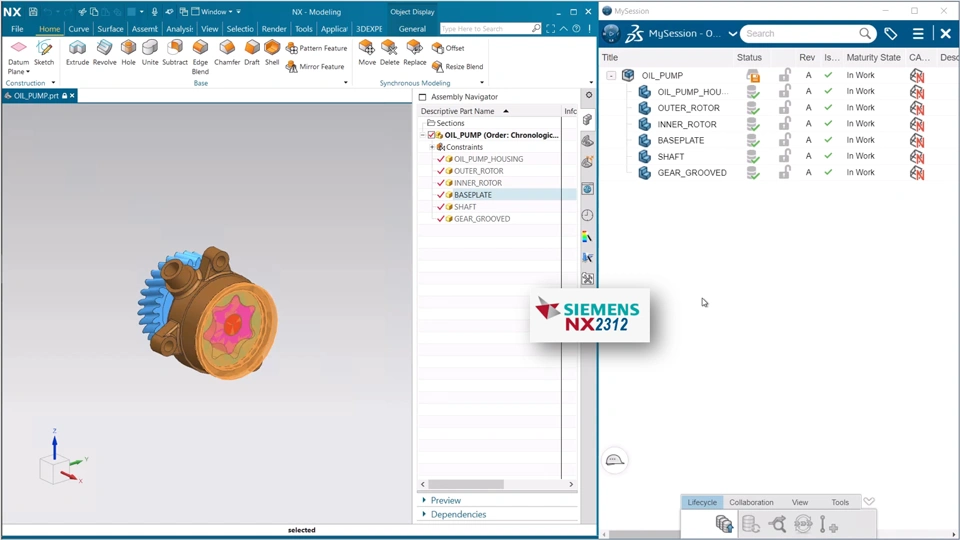
Task: Open the hamburger menu in MySession
Action: tap(918, 34)
